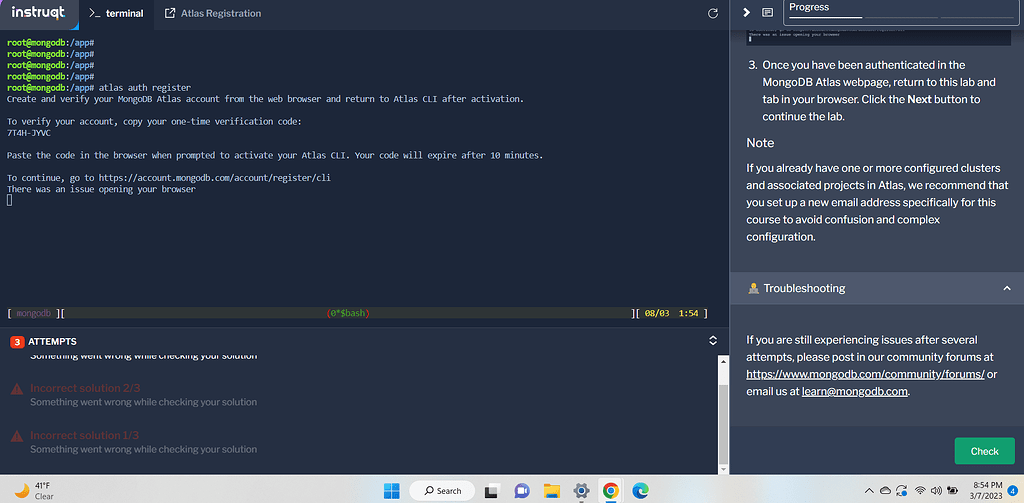This screenshot has height=503, width=1024.
Task: Click the terminal refresh icon
Action: pos(713,14)
